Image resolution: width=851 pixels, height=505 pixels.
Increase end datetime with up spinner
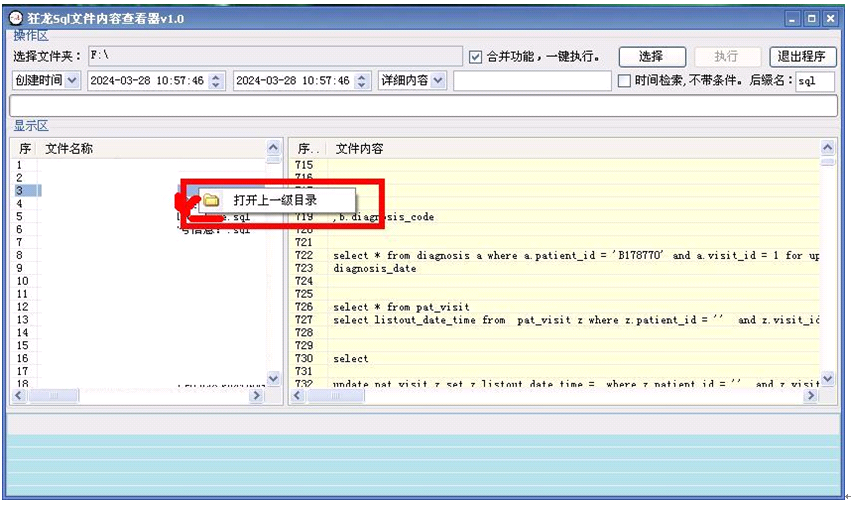(x=362, y=77)
